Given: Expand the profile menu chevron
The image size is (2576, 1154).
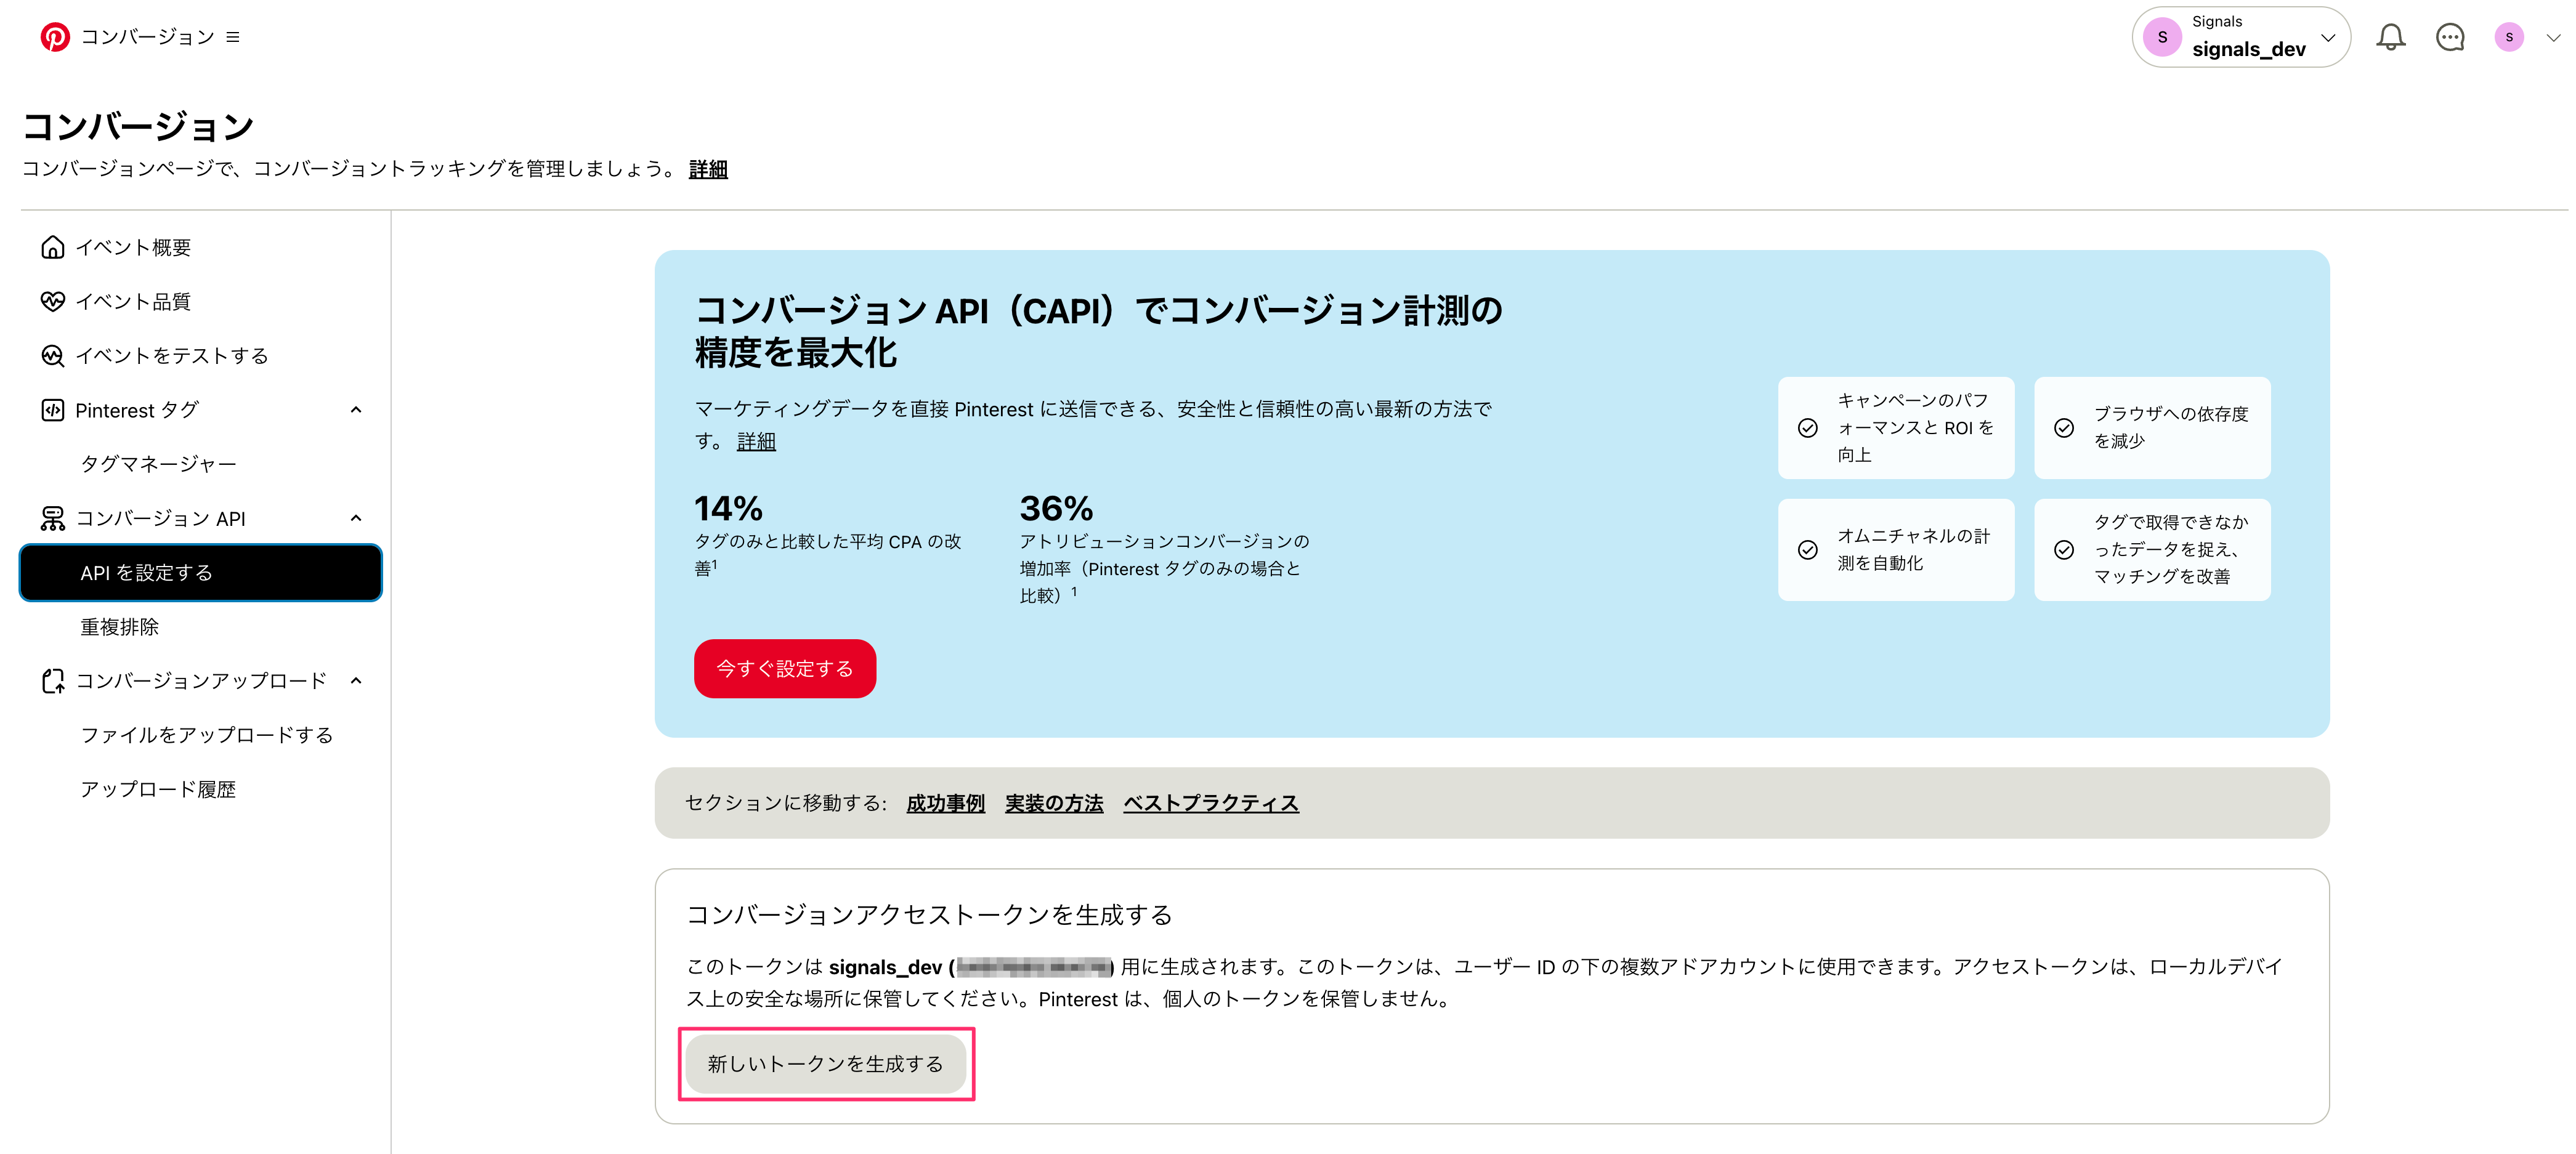Looking at the screenshot, I should tap(2553, 38).
